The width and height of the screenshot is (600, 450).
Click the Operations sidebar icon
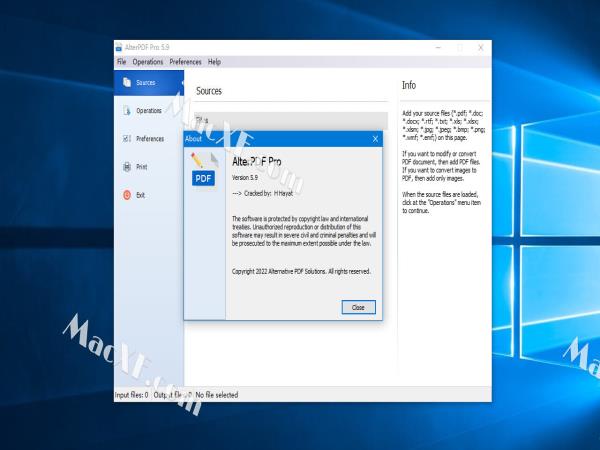127,111
